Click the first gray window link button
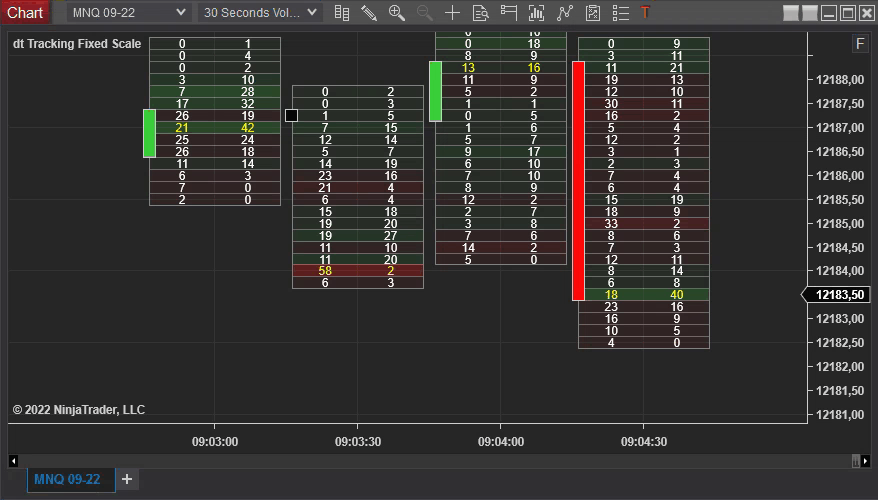This screenshot has height=500, width=878. (791, 13)
